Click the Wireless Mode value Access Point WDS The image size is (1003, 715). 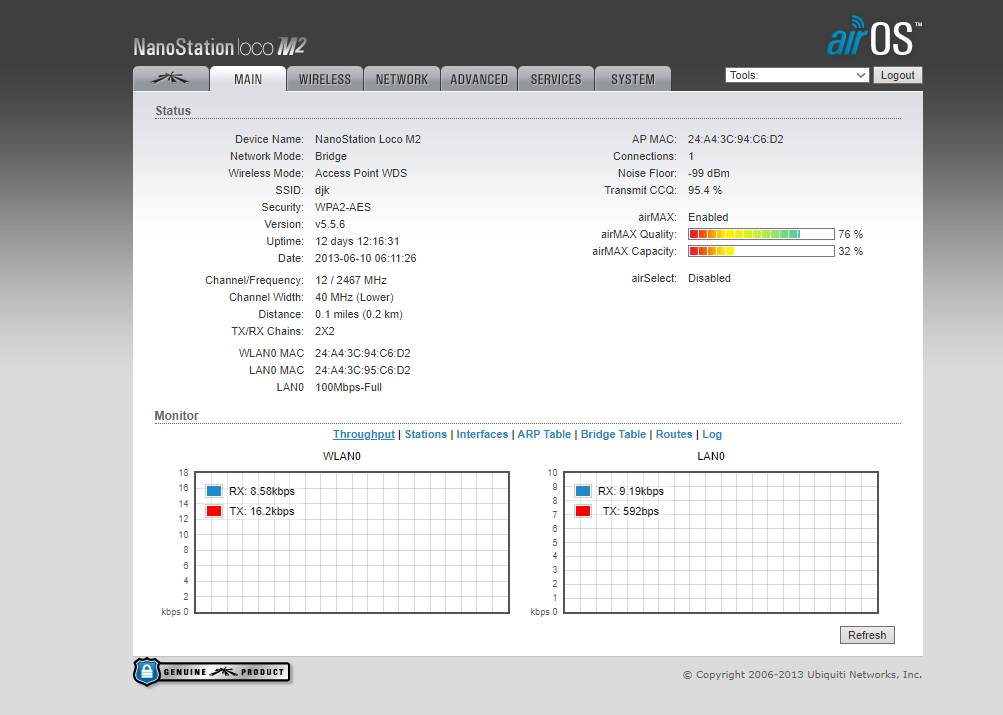[361, 173]
